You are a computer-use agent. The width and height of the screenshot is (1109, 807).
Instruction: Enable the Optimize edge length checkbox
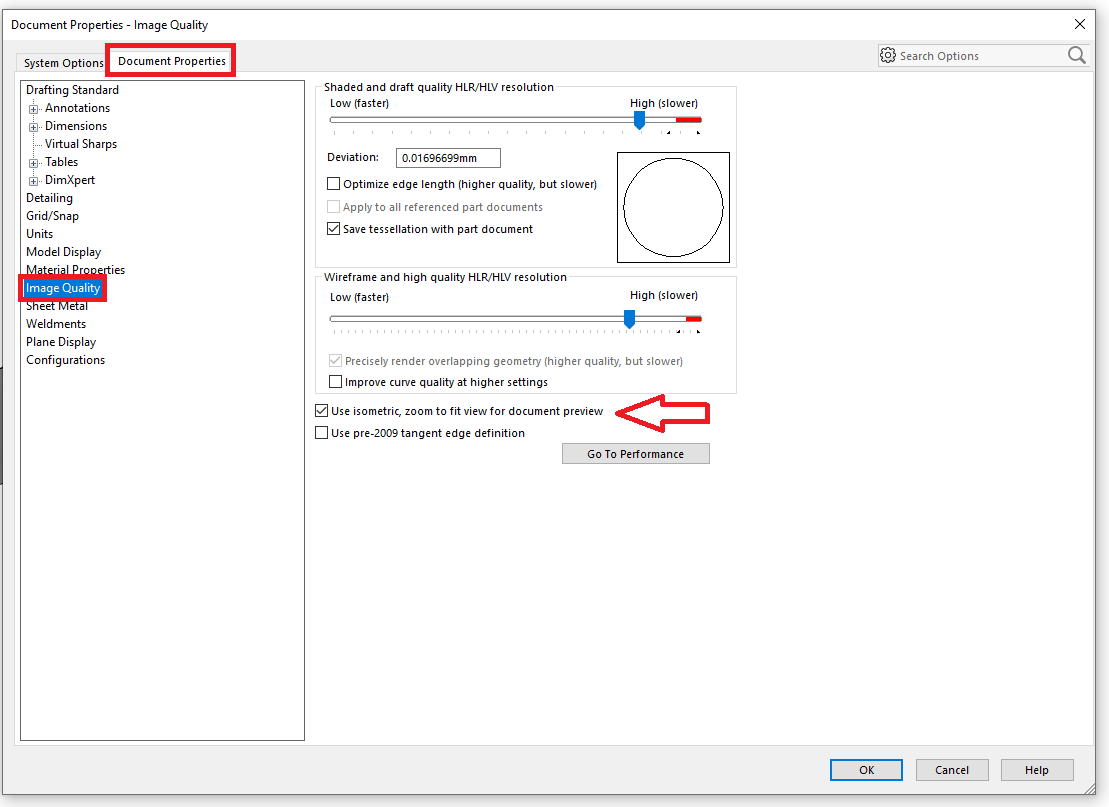(x=334, y=184)
